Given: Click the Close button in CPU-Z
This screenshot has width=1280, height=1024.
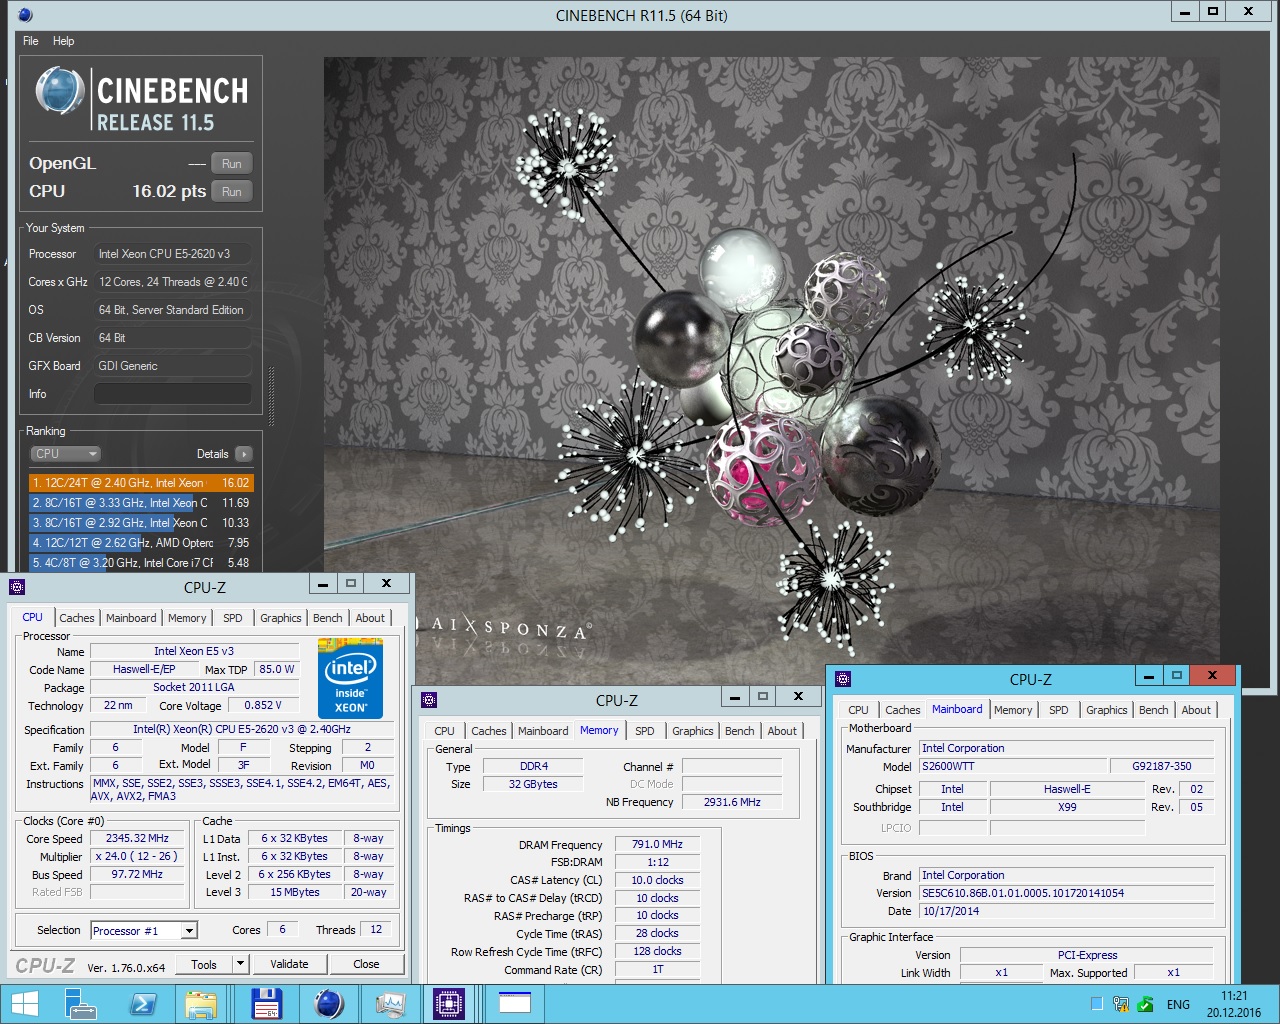Looking at the screenshot, I should (366, 964).
